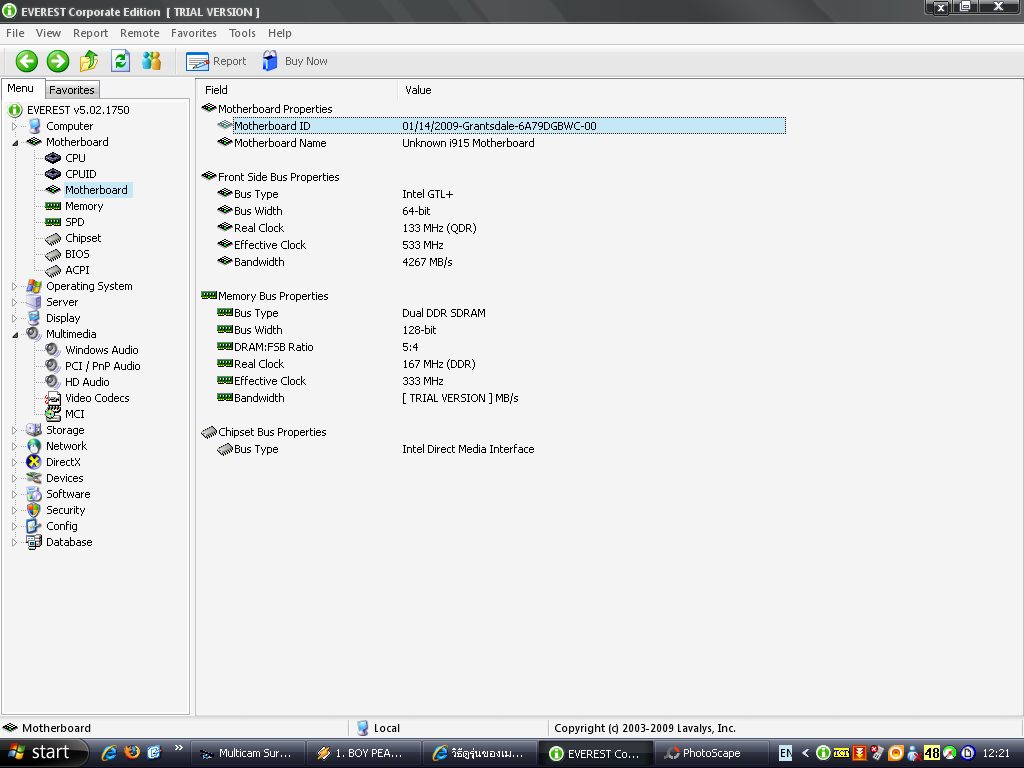Show hidden tray icons arrow
The width and height of the screenshot is (1024, 768).
805,753
